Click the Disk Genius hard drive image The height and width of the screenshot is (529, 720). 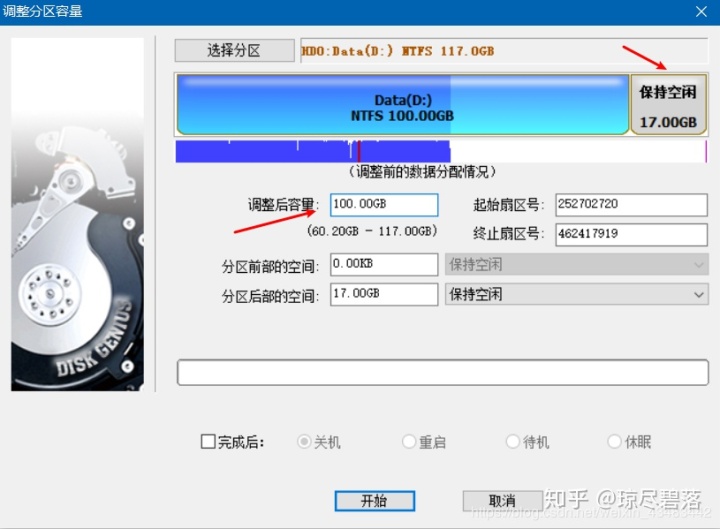pyautogui.click(x=77, y=214)
